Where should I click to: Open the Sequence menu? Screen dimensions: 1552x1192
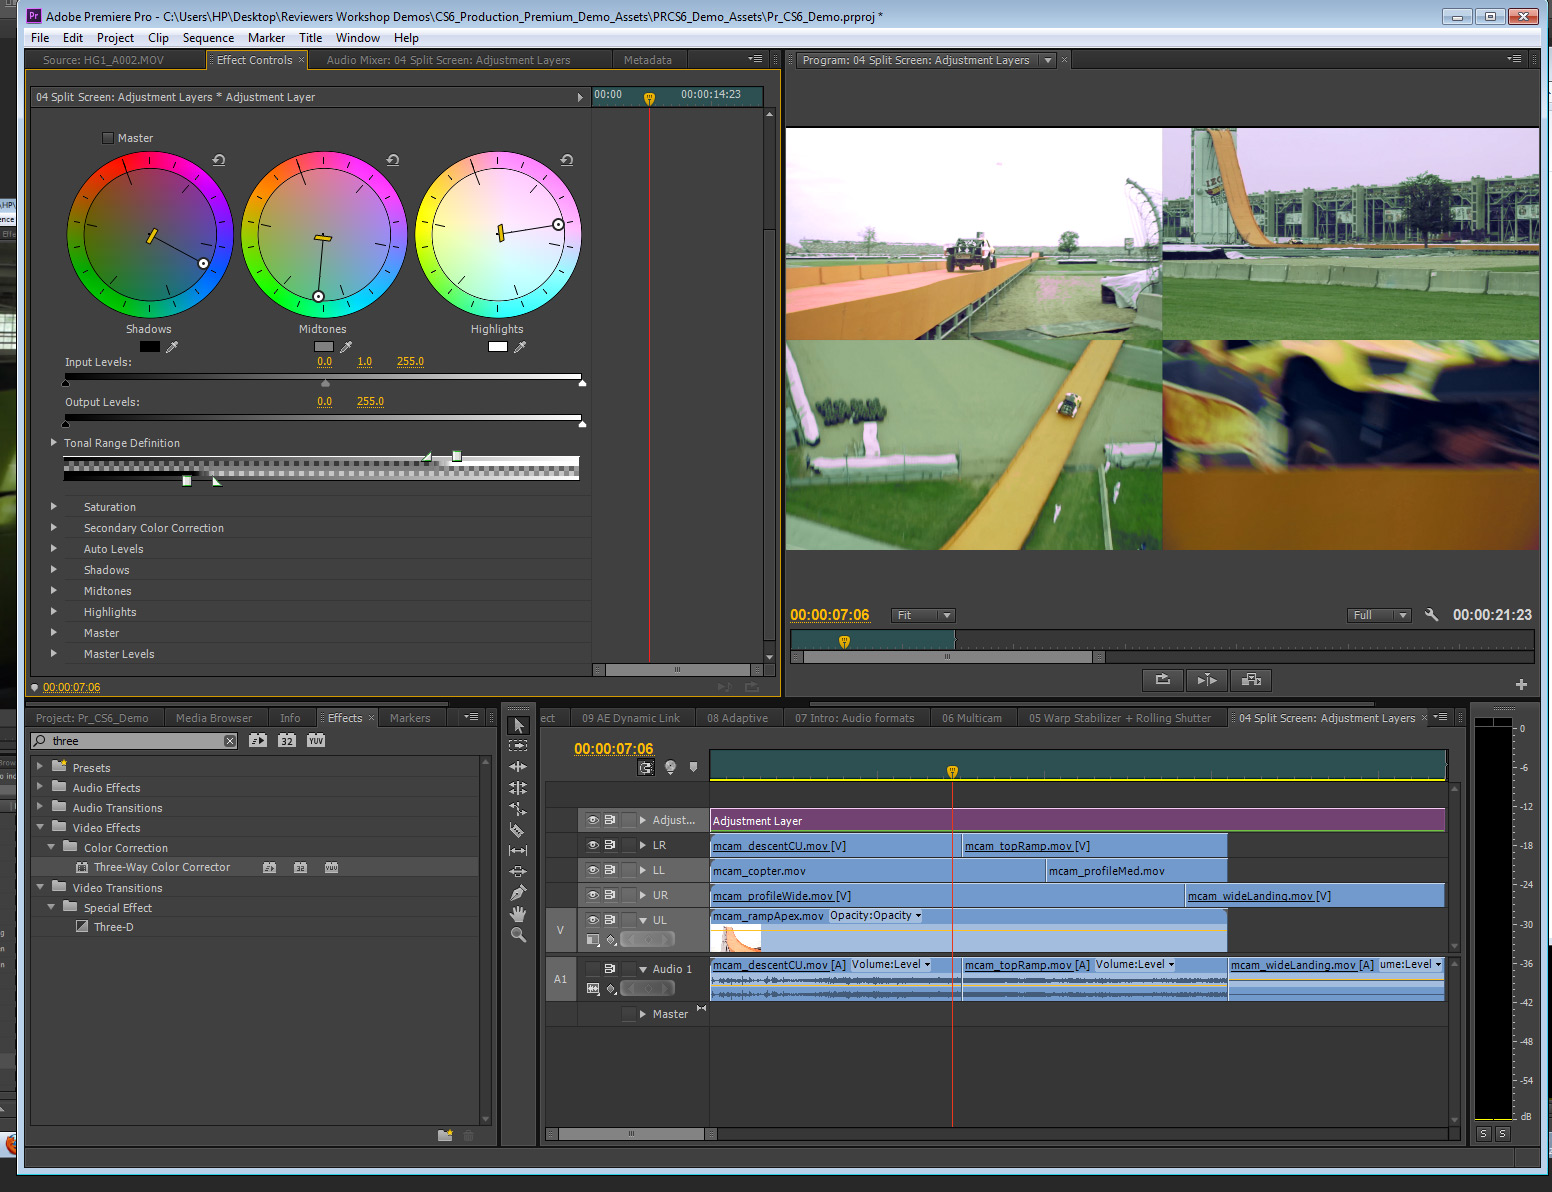[208, 38]
